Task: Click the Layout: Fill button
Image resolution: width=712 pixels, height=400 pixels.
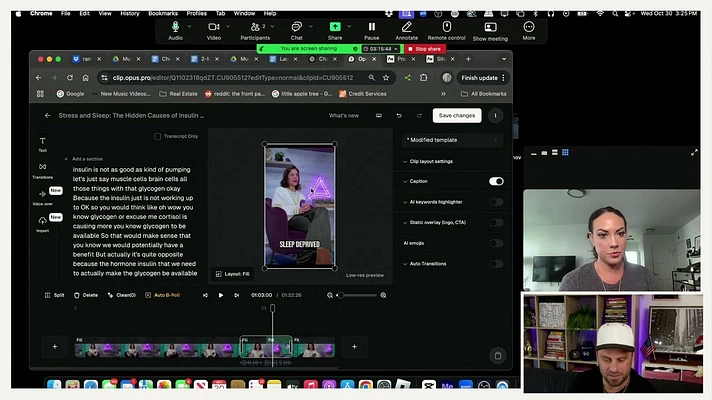Action: (232, 274)
